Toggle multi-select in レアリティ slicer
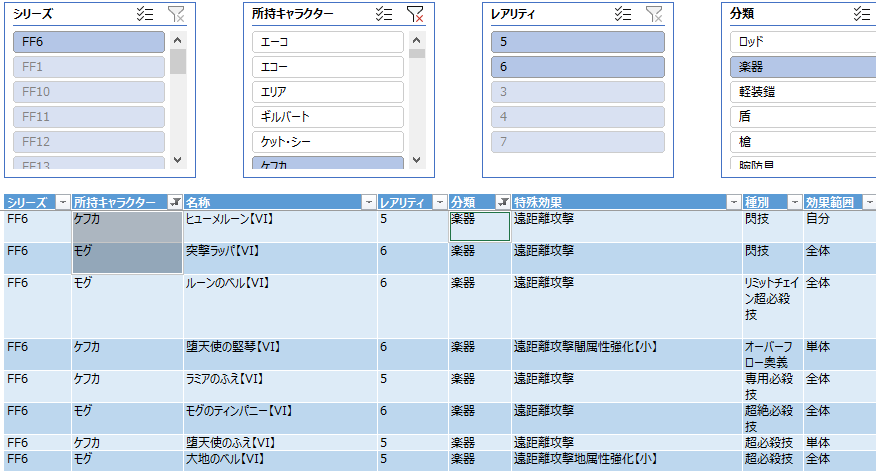The image size is (876, 471). (x=623, y=14)
